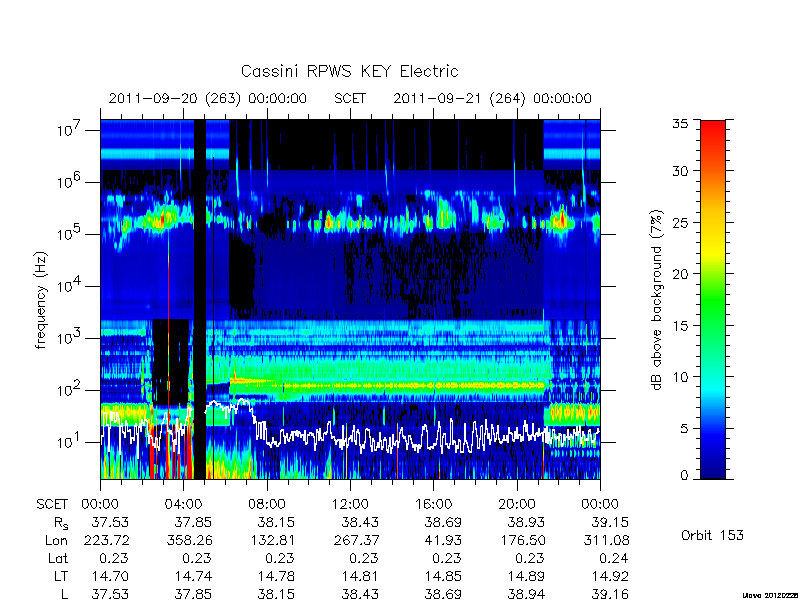Screen dimensions: 800x600
Task: Select Rs value 38.93
Action: pos(526,522)
